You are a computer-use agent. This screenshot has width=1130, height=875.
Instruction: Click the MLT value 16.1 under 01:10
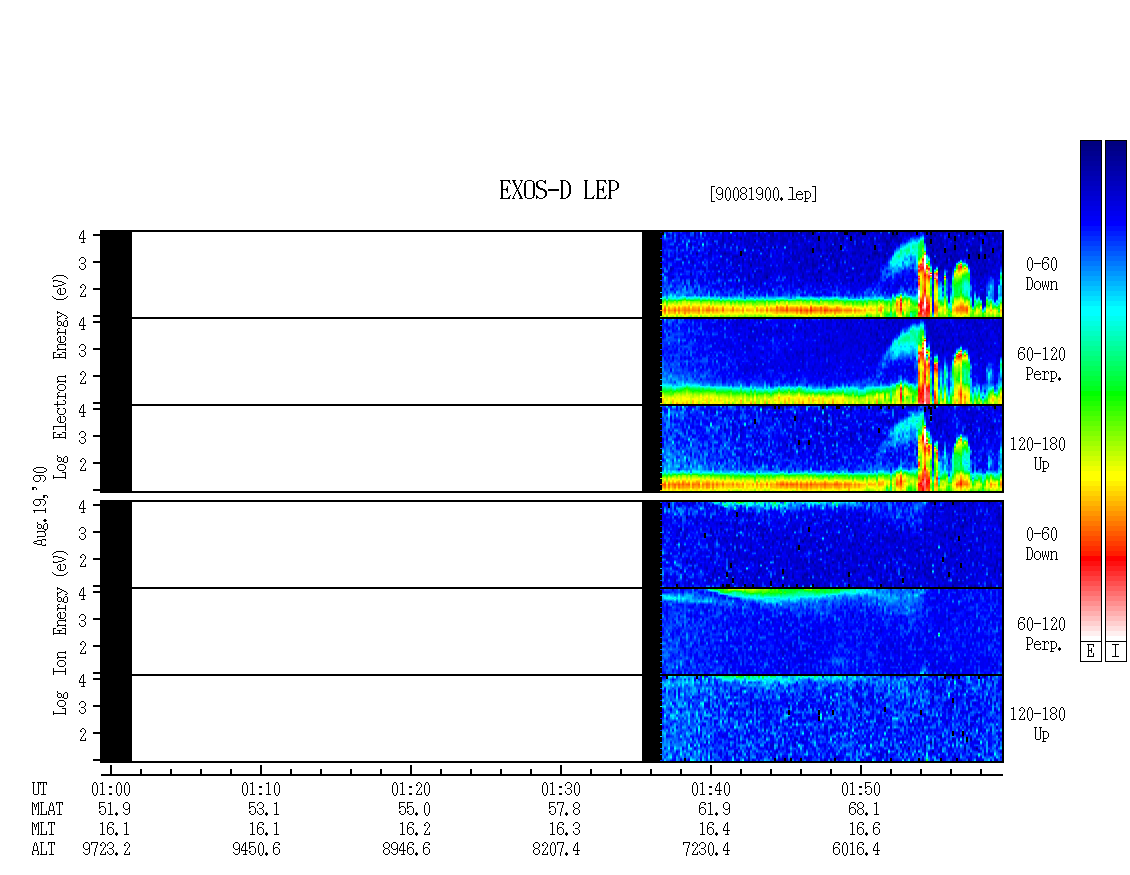tap(264, 830)
